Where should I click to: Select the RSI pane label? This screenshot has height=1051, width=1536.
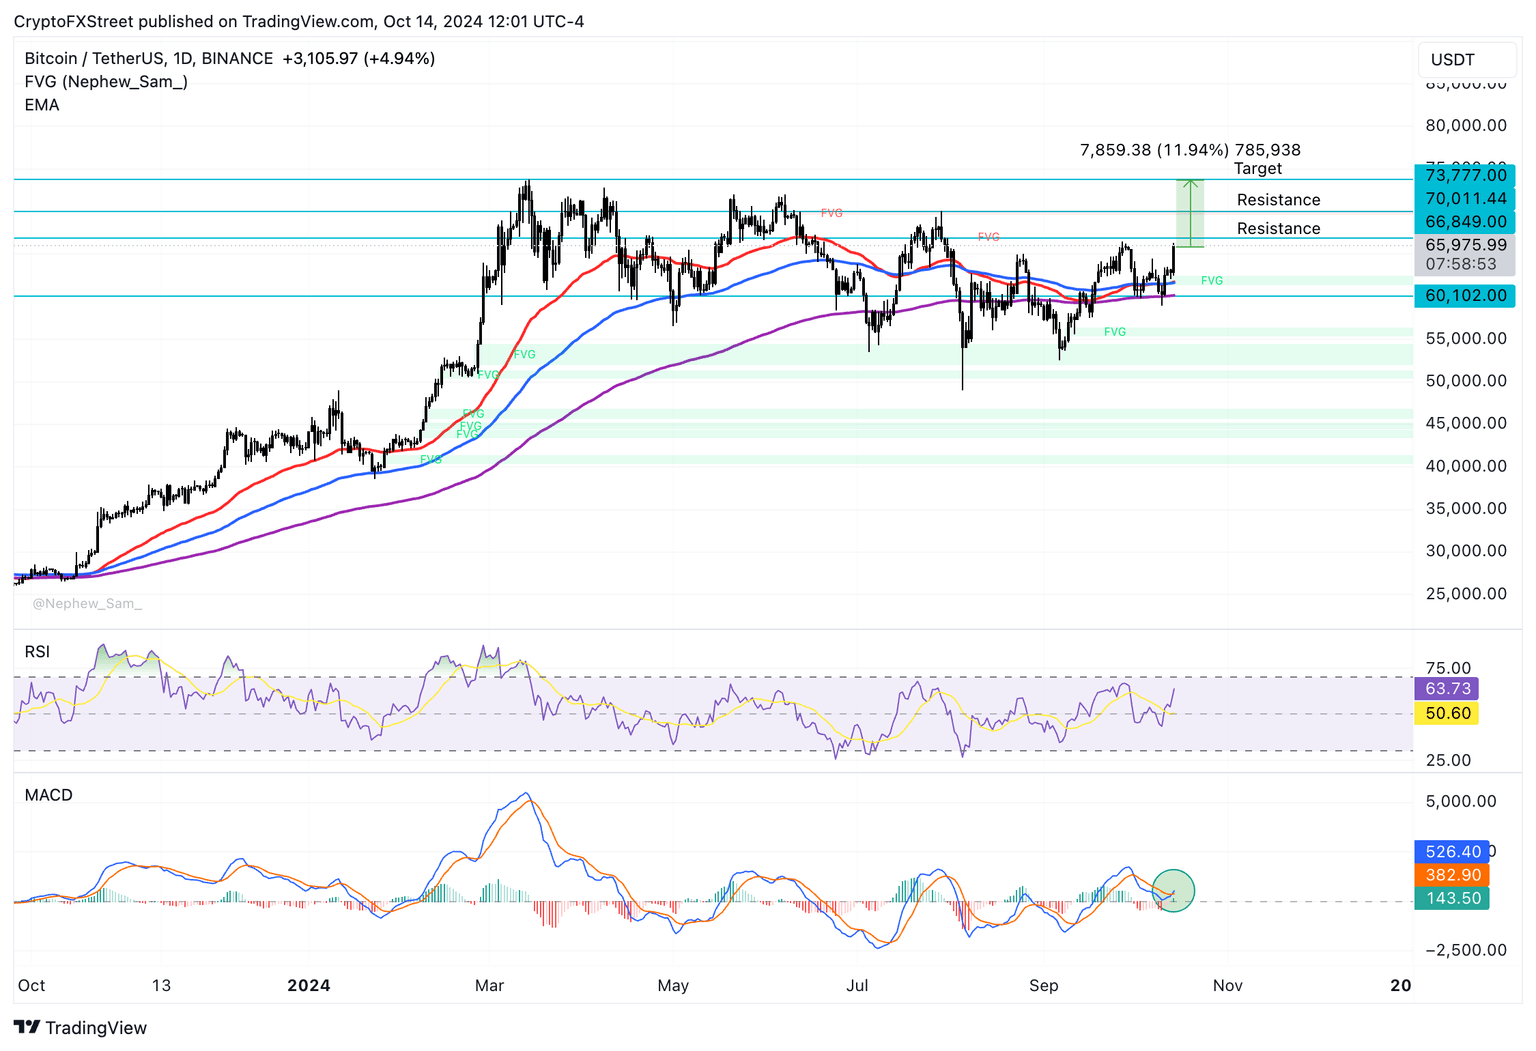(37, 651)
